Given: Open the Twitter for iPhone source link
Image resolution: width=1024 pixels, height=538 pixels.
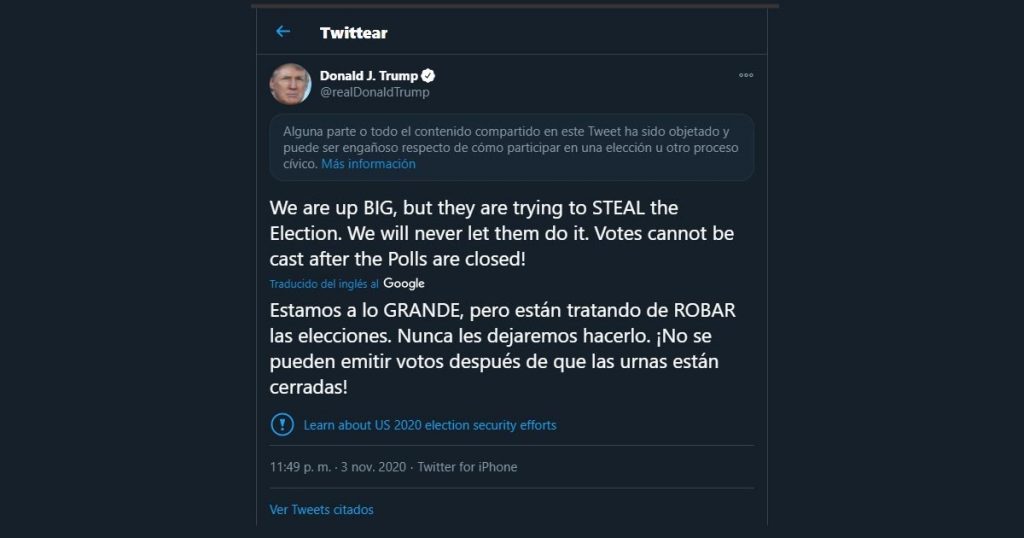Looking at the screenshot, I should (467, 467).
